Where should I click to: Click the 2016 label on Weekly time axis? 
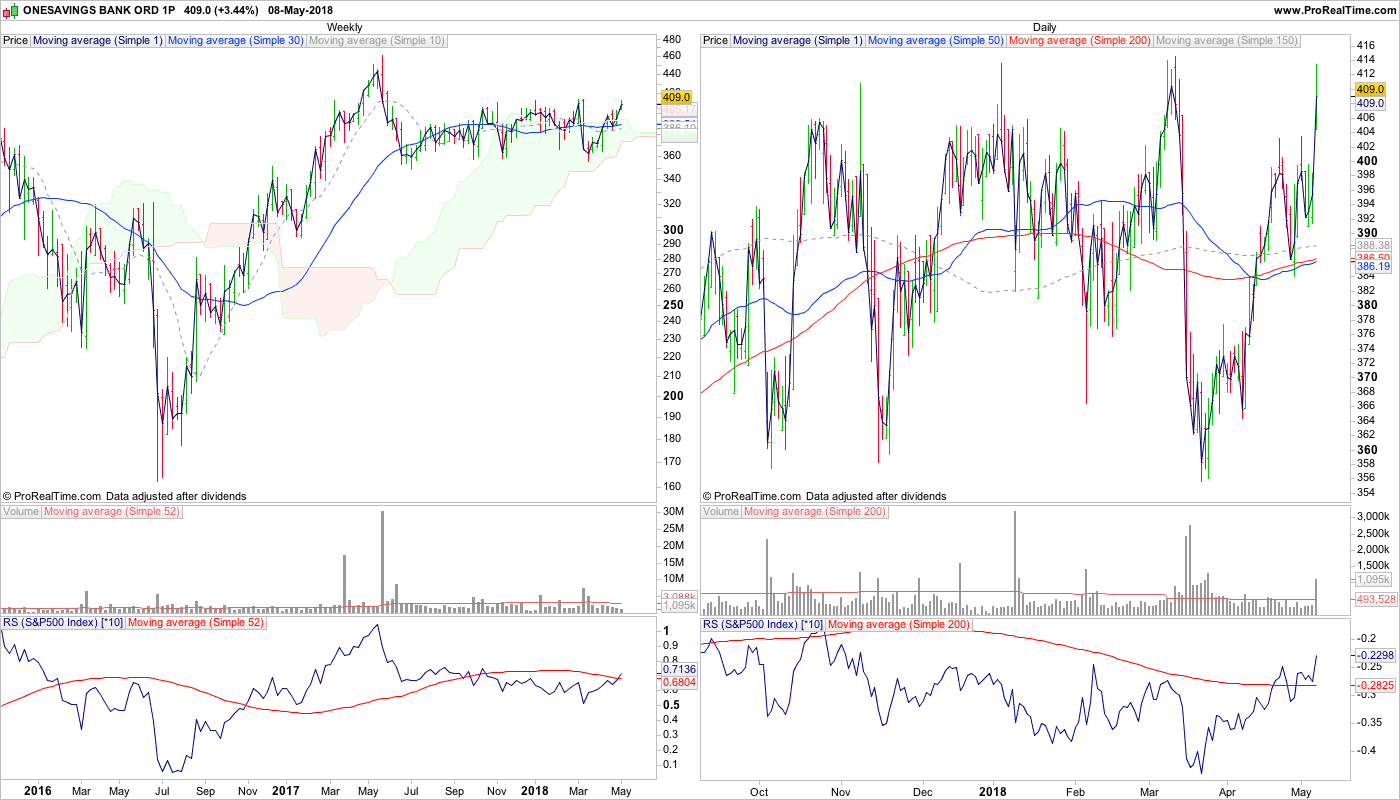[37, 791]
